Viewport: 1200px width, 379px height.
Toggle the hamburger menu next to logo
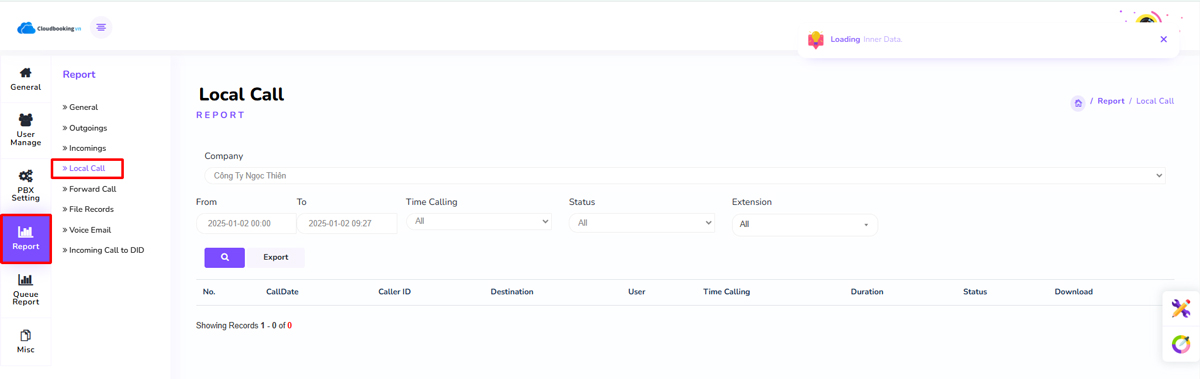pos(101,27)
